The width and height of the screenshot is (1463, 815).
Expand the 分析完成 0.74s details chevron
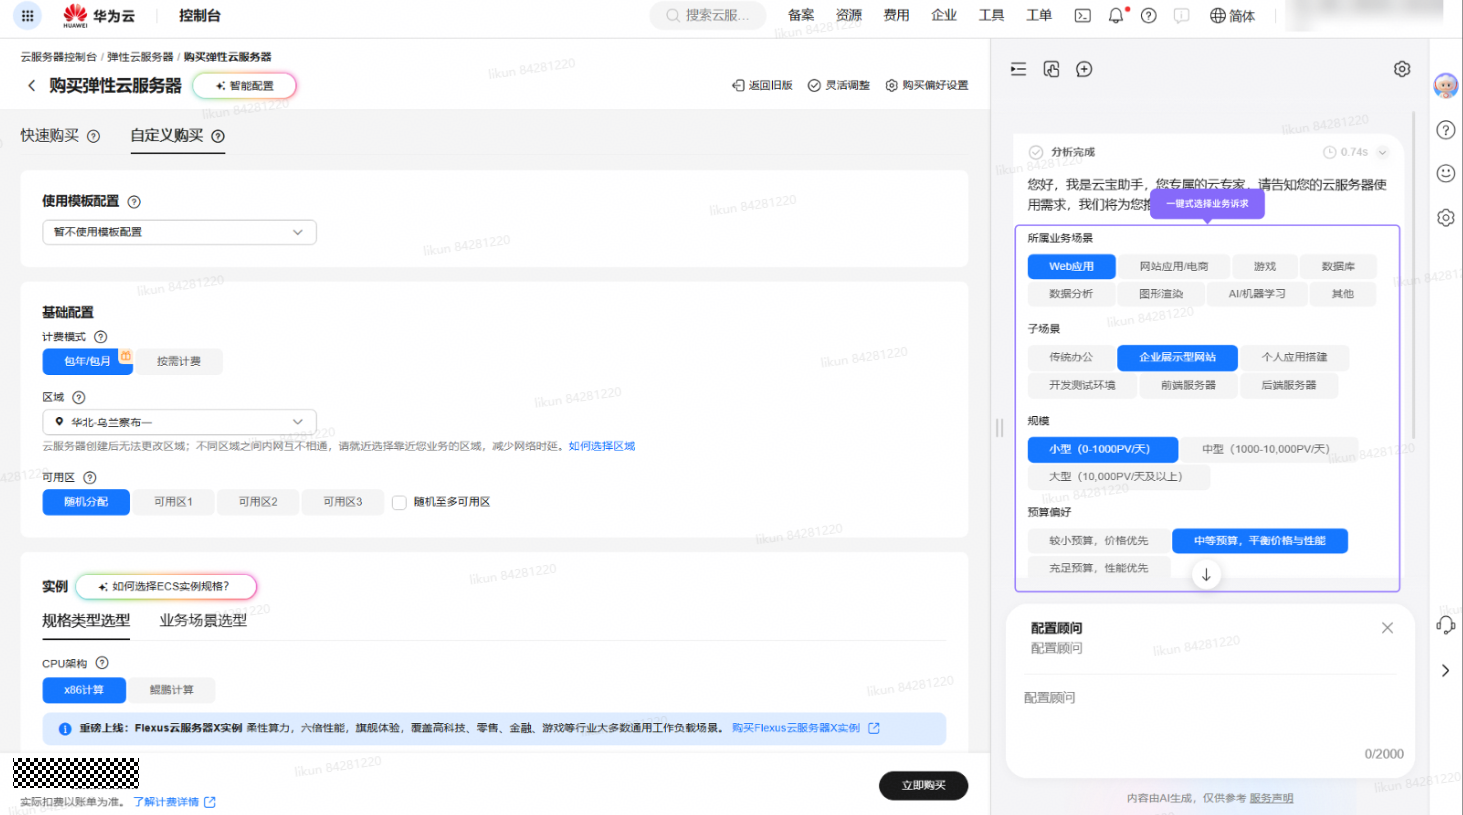1382,152
